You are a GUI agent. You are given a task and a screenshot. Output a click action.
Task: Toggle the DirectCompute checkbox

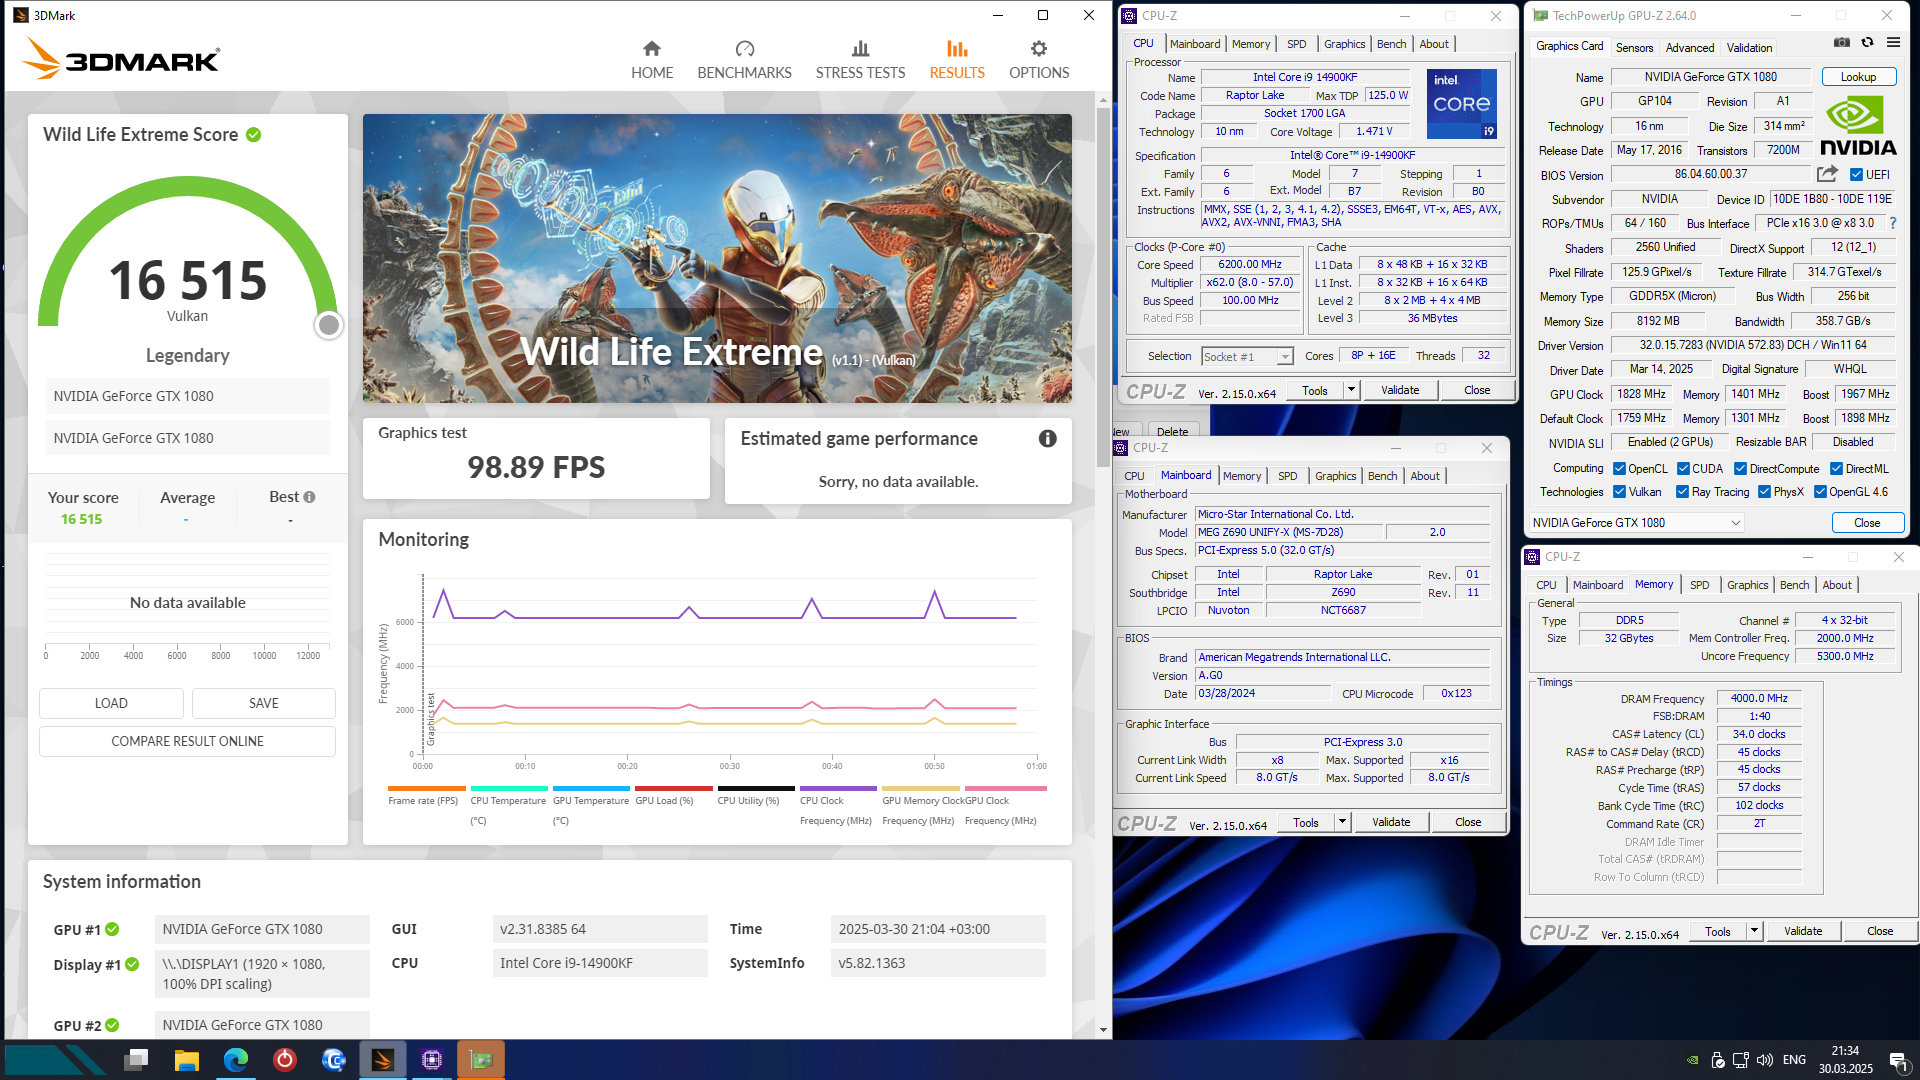point(1740,469)
